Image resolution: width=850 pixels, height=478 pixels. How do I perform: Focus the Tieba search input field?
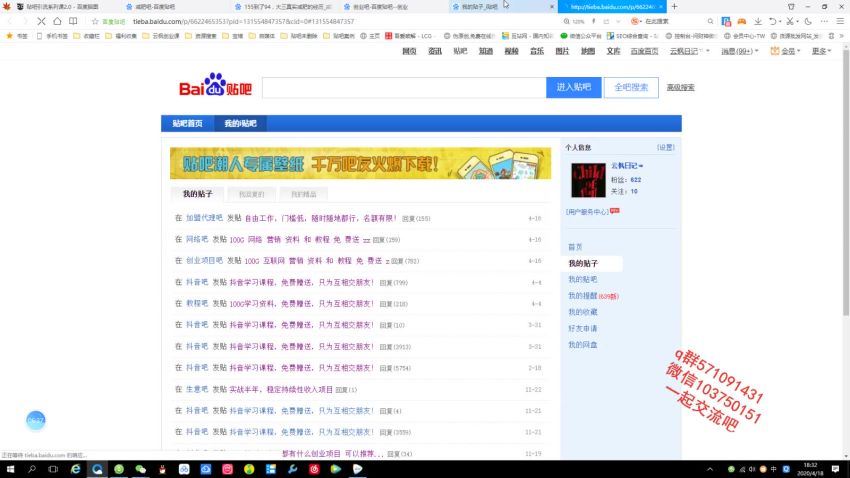coord(404,87)
